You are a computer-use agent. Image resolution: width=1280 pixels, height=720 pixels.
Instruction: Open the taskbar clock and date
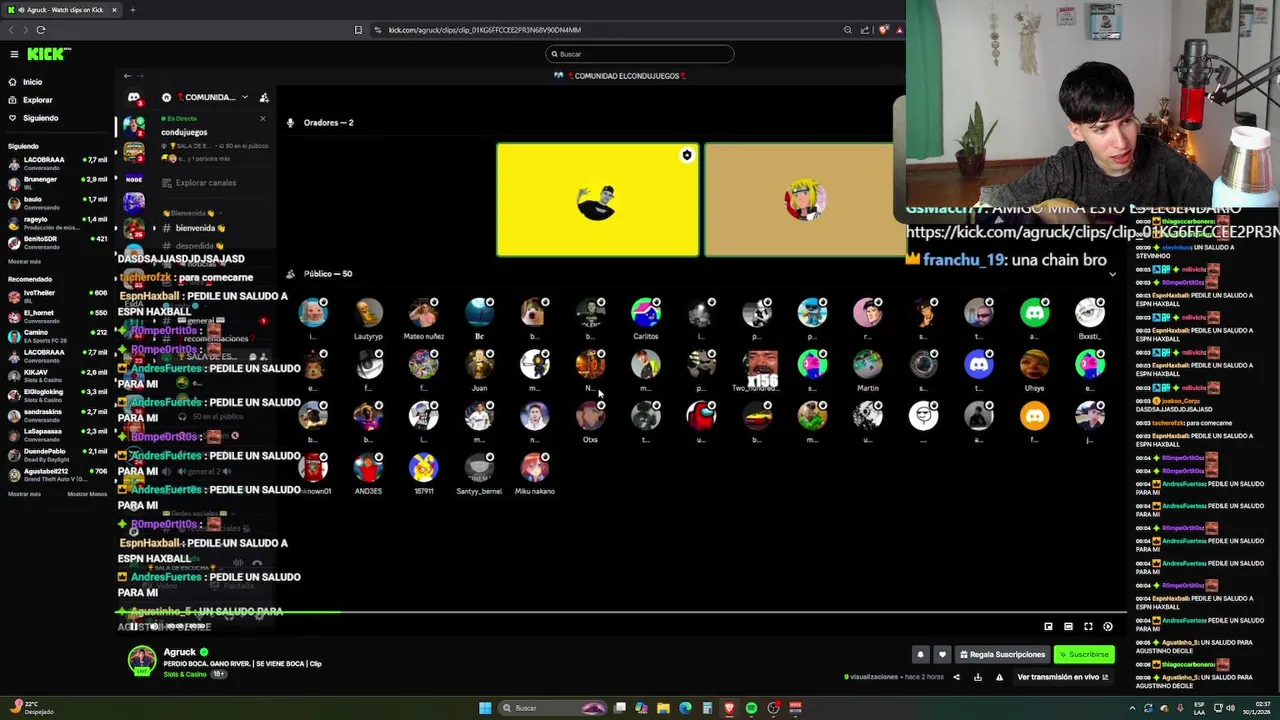click(1255, 708)
